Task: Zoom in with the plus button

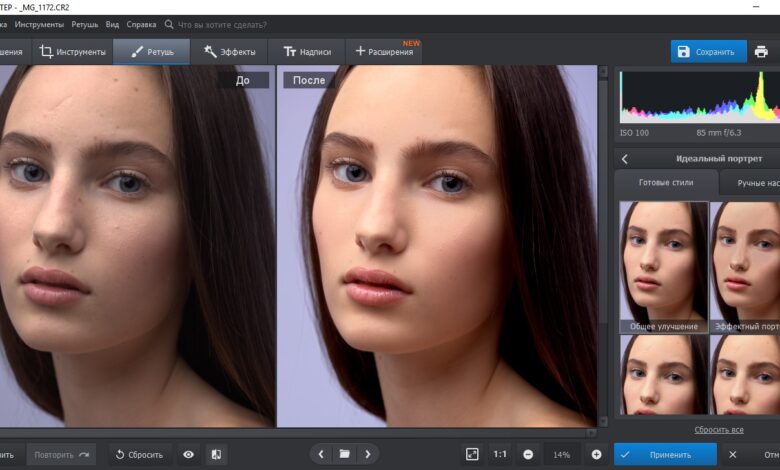Action: tap(596, 454)
